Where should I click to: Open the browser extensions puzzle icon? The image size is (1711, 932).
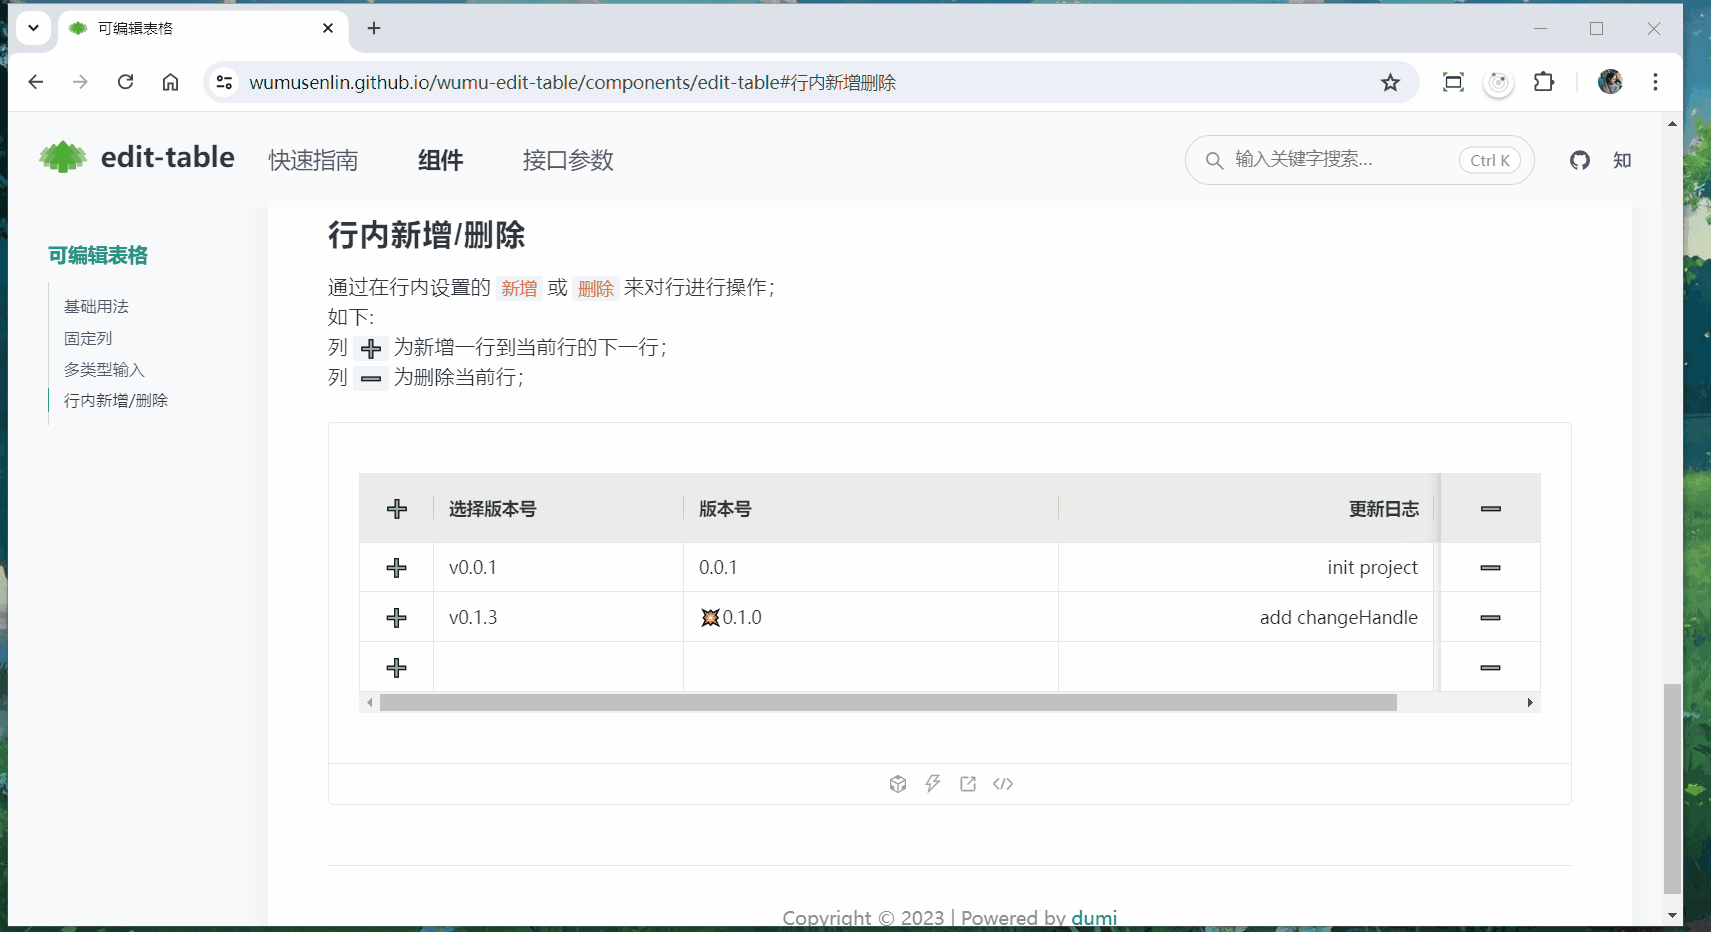[x=1544, y=82]
